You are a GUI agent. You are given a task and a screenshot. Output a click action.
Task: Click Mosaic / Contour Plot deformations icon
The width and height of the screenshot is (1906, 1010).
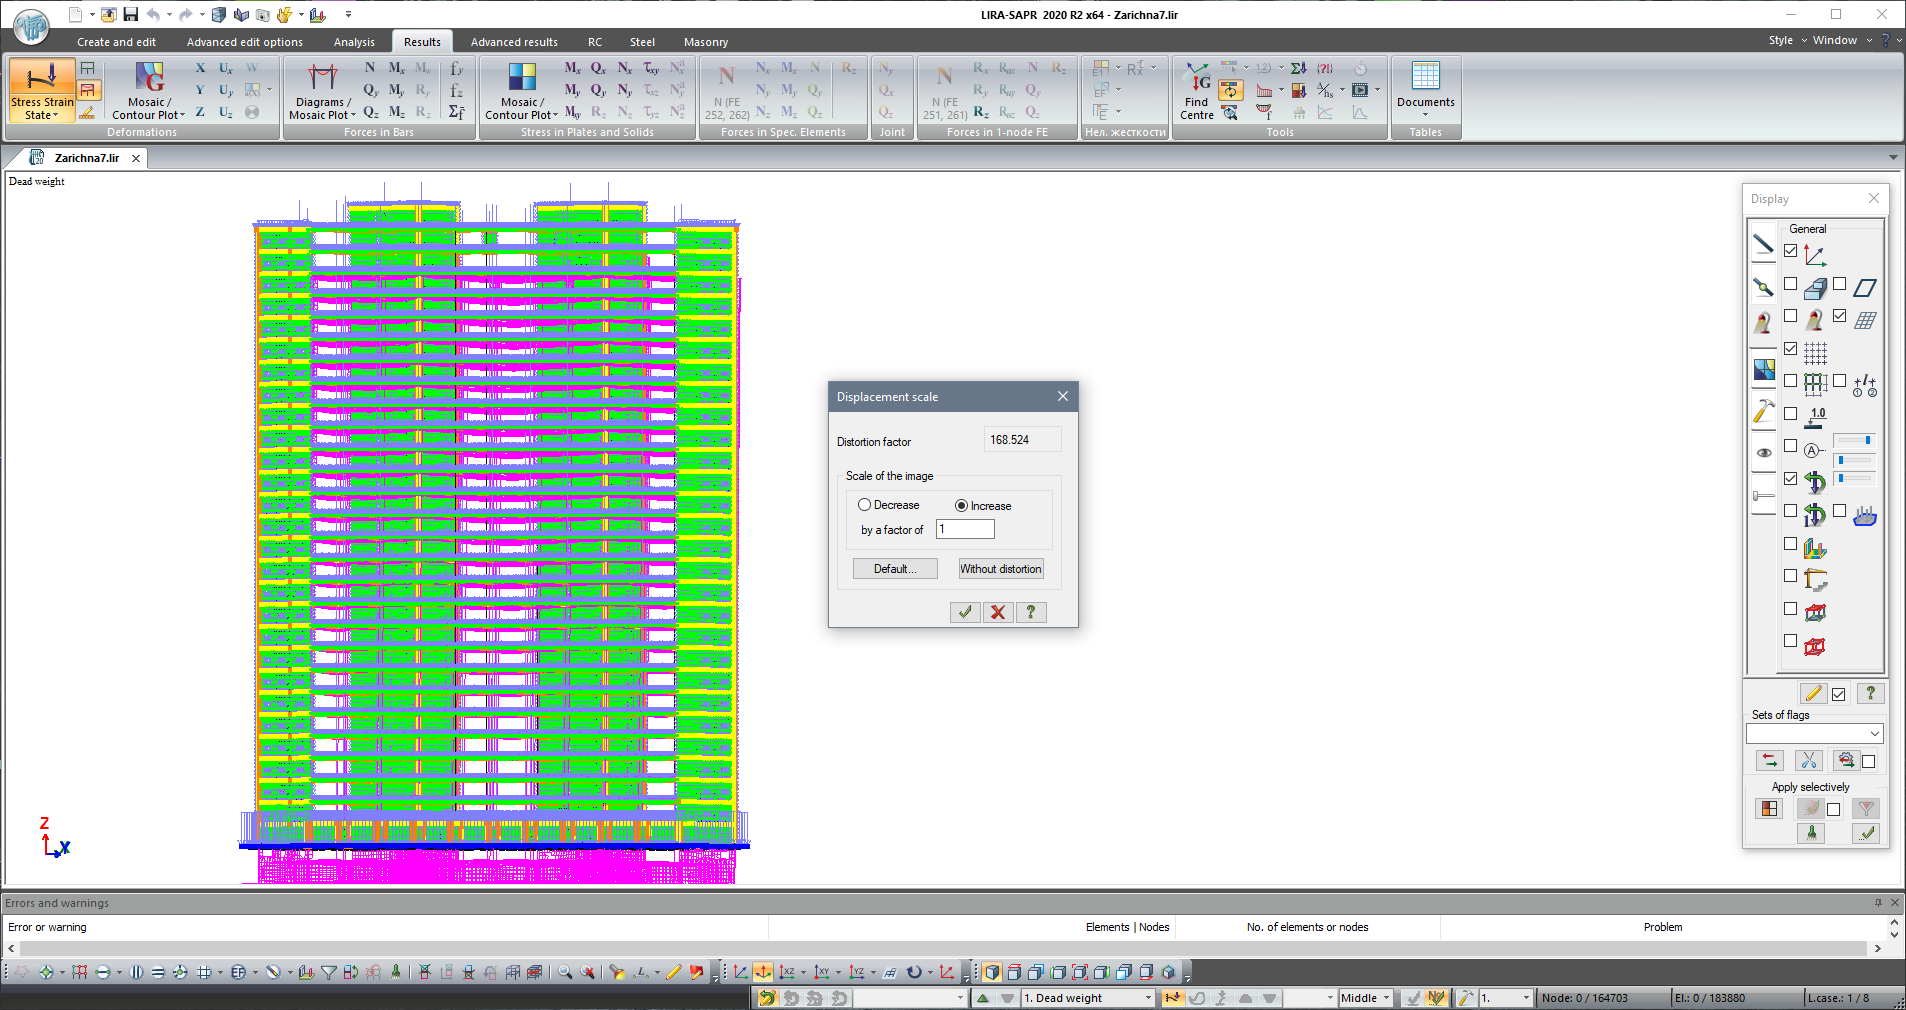pos(149,78)
